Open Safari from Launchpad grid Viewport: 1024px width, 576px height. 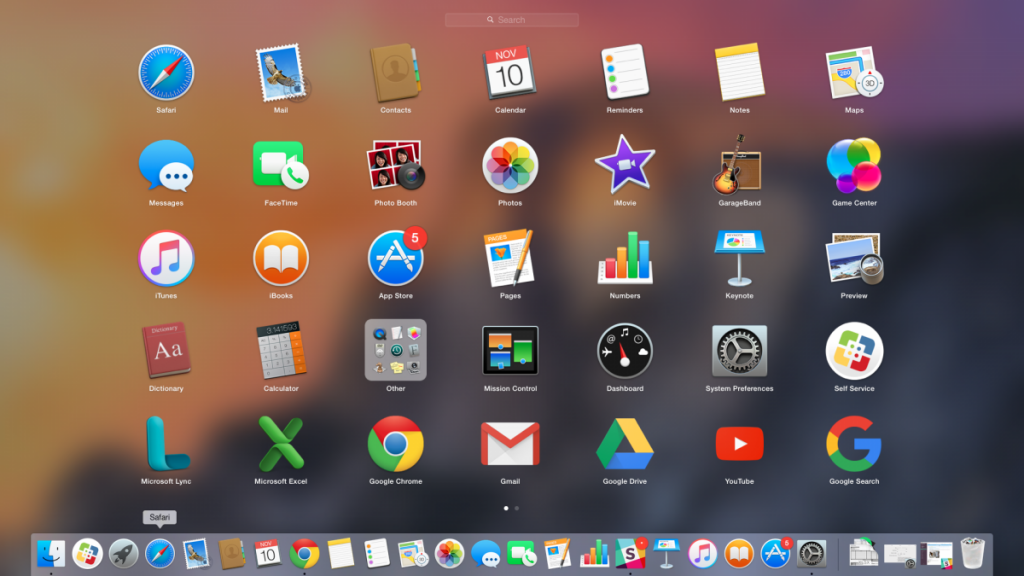166,73
